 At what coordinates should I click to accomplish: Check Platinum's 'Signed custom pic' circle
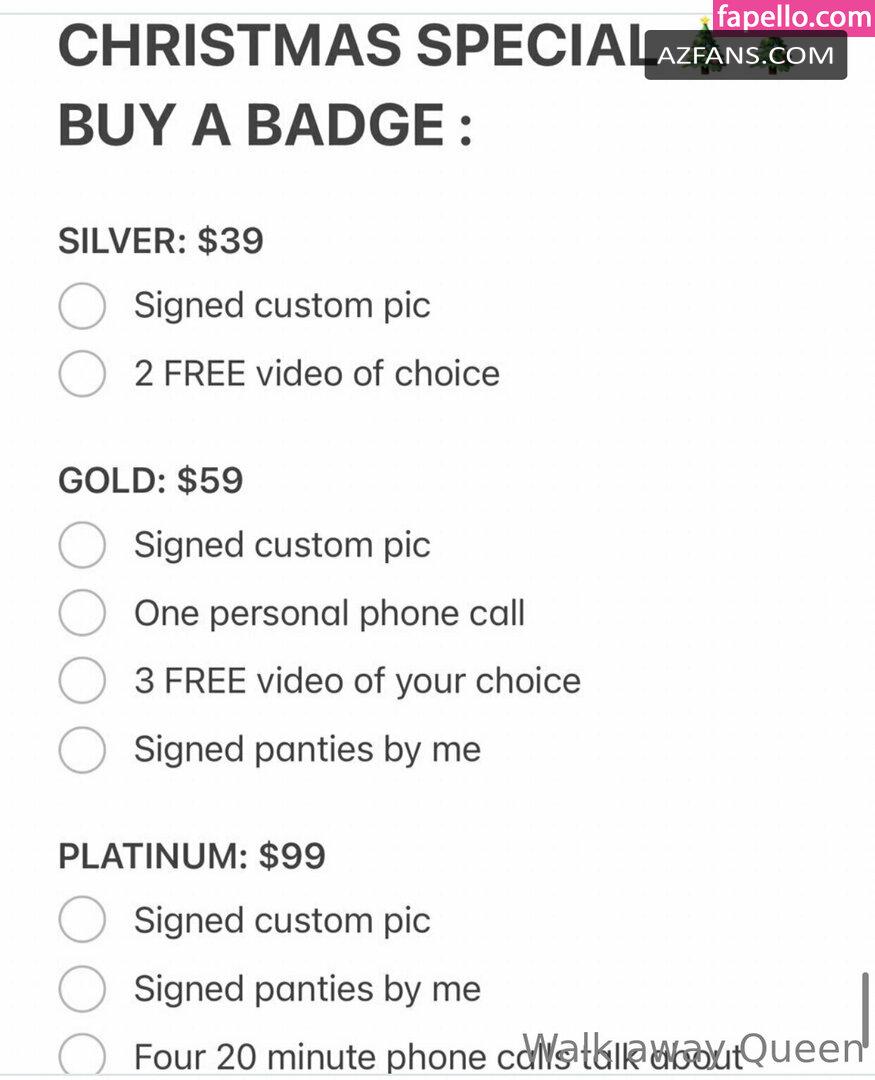[82, 920]
